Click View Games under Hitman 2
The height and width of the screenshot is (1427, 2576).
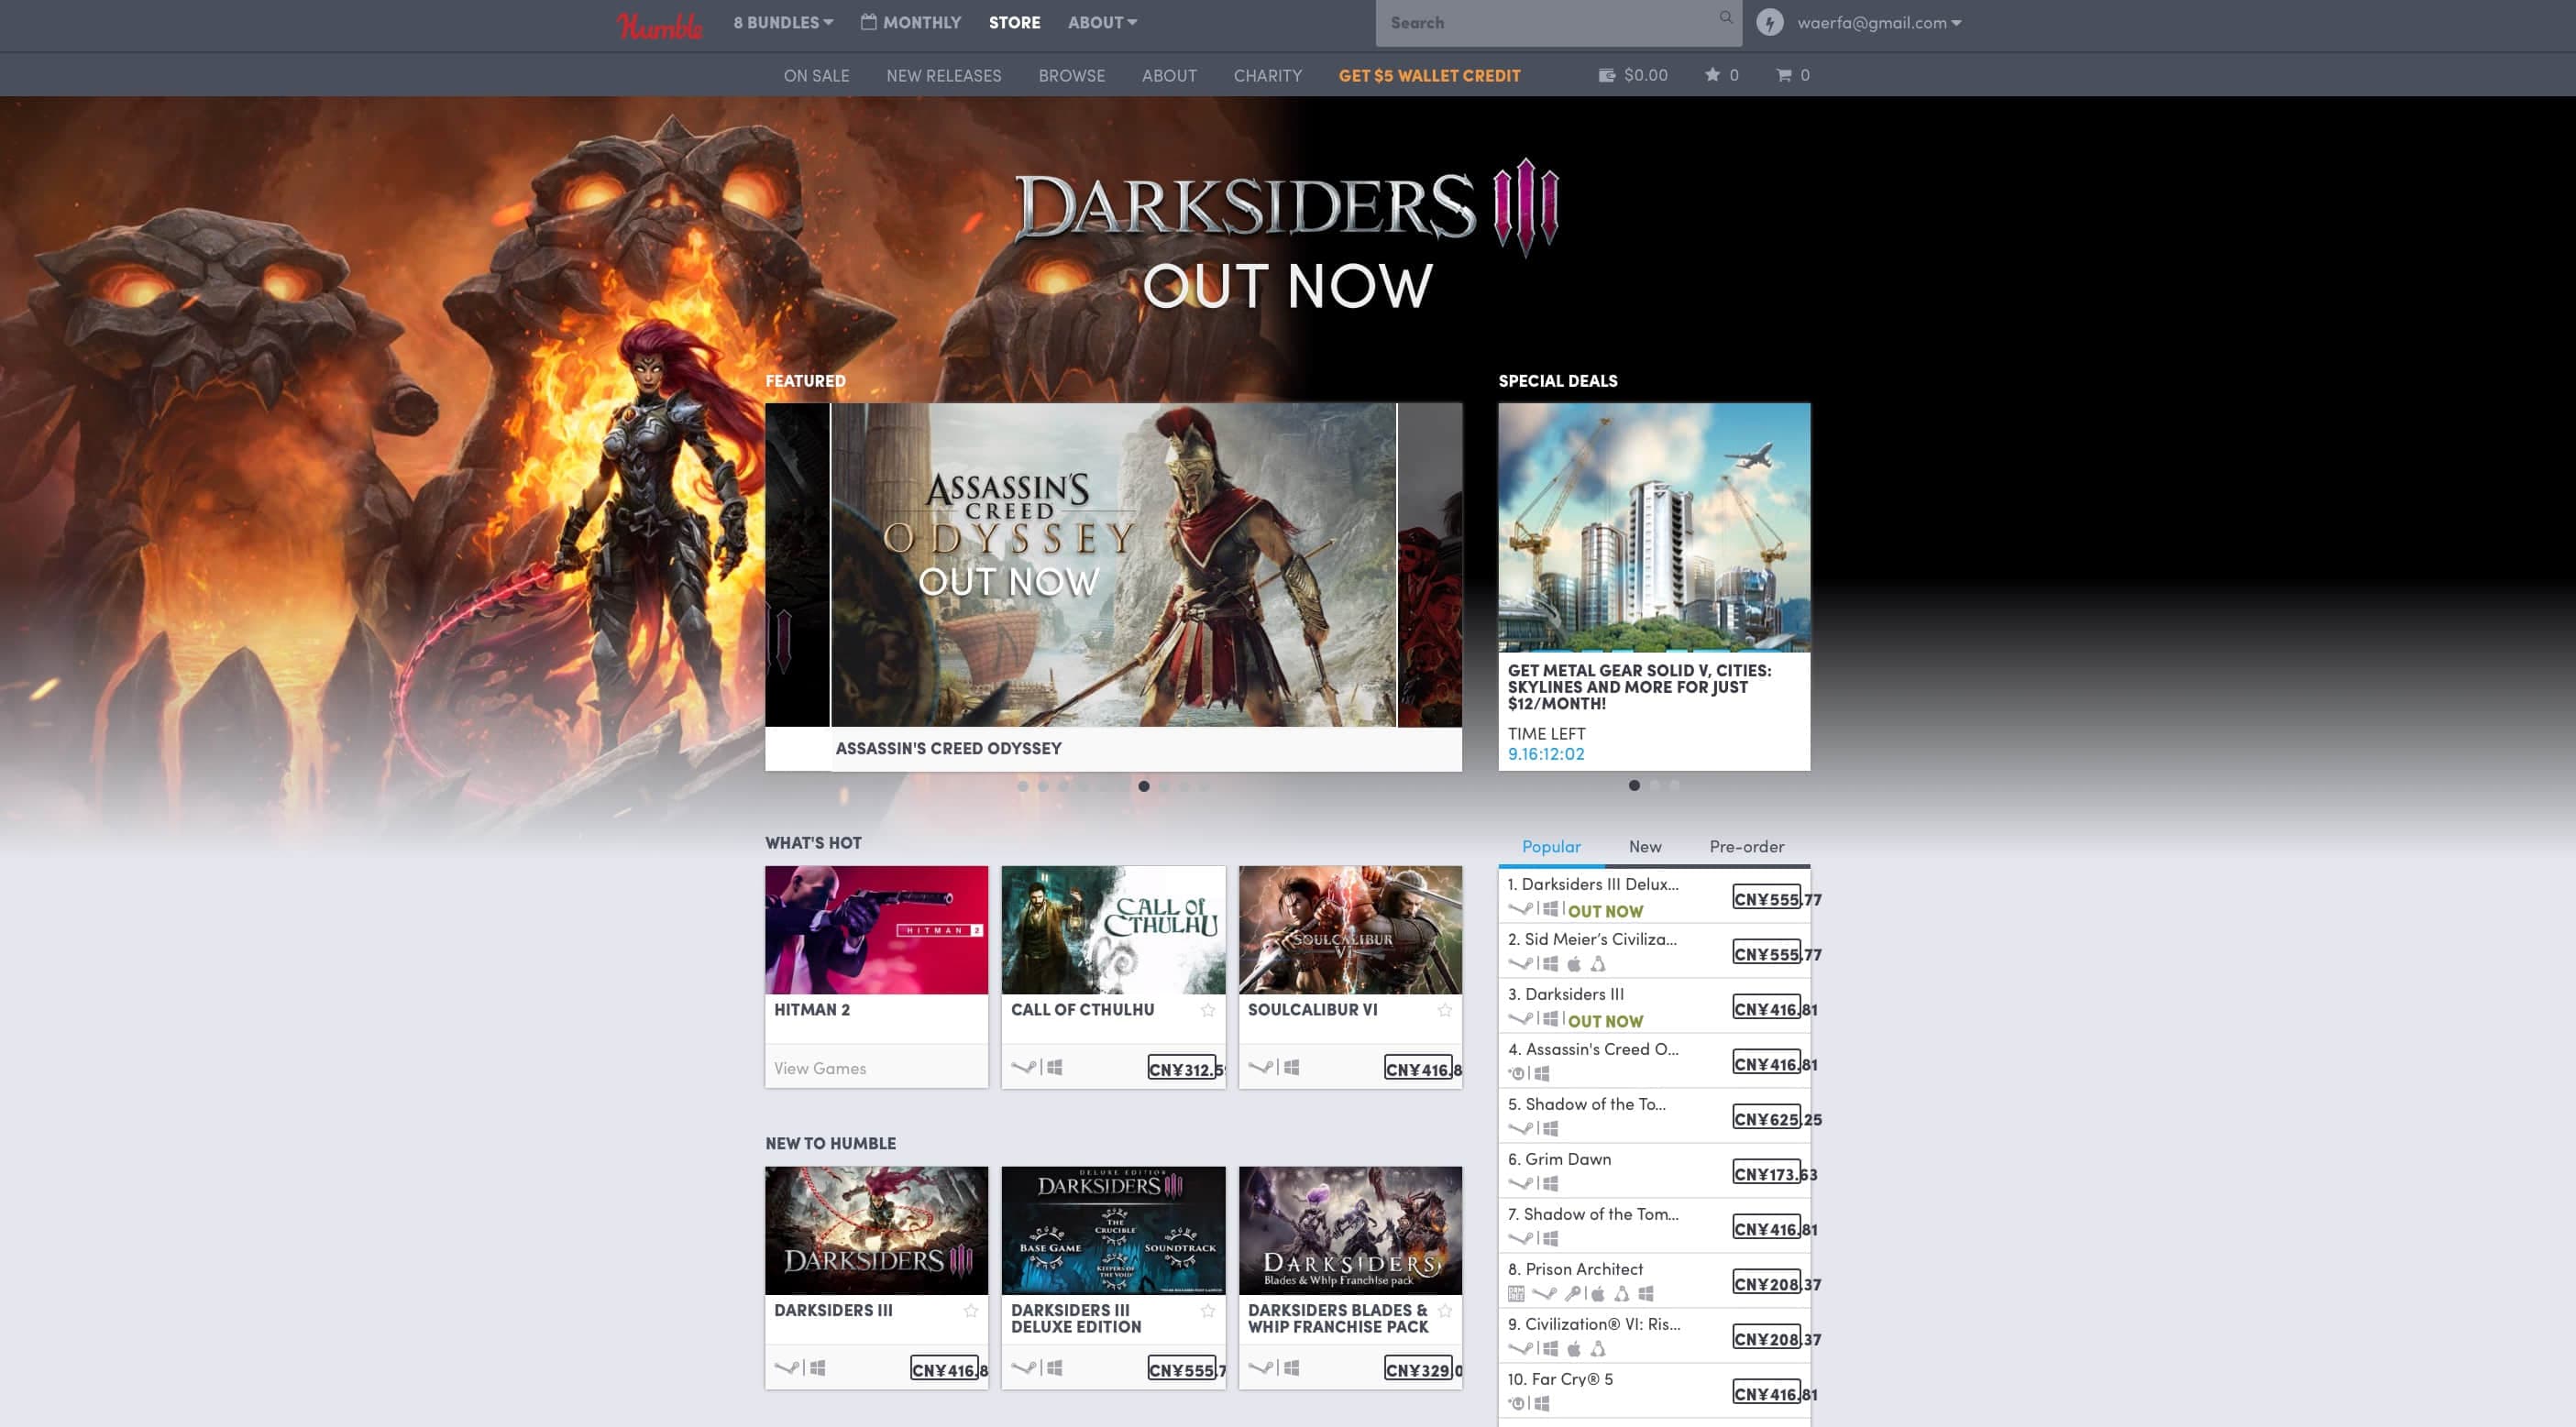(820, 1068)
